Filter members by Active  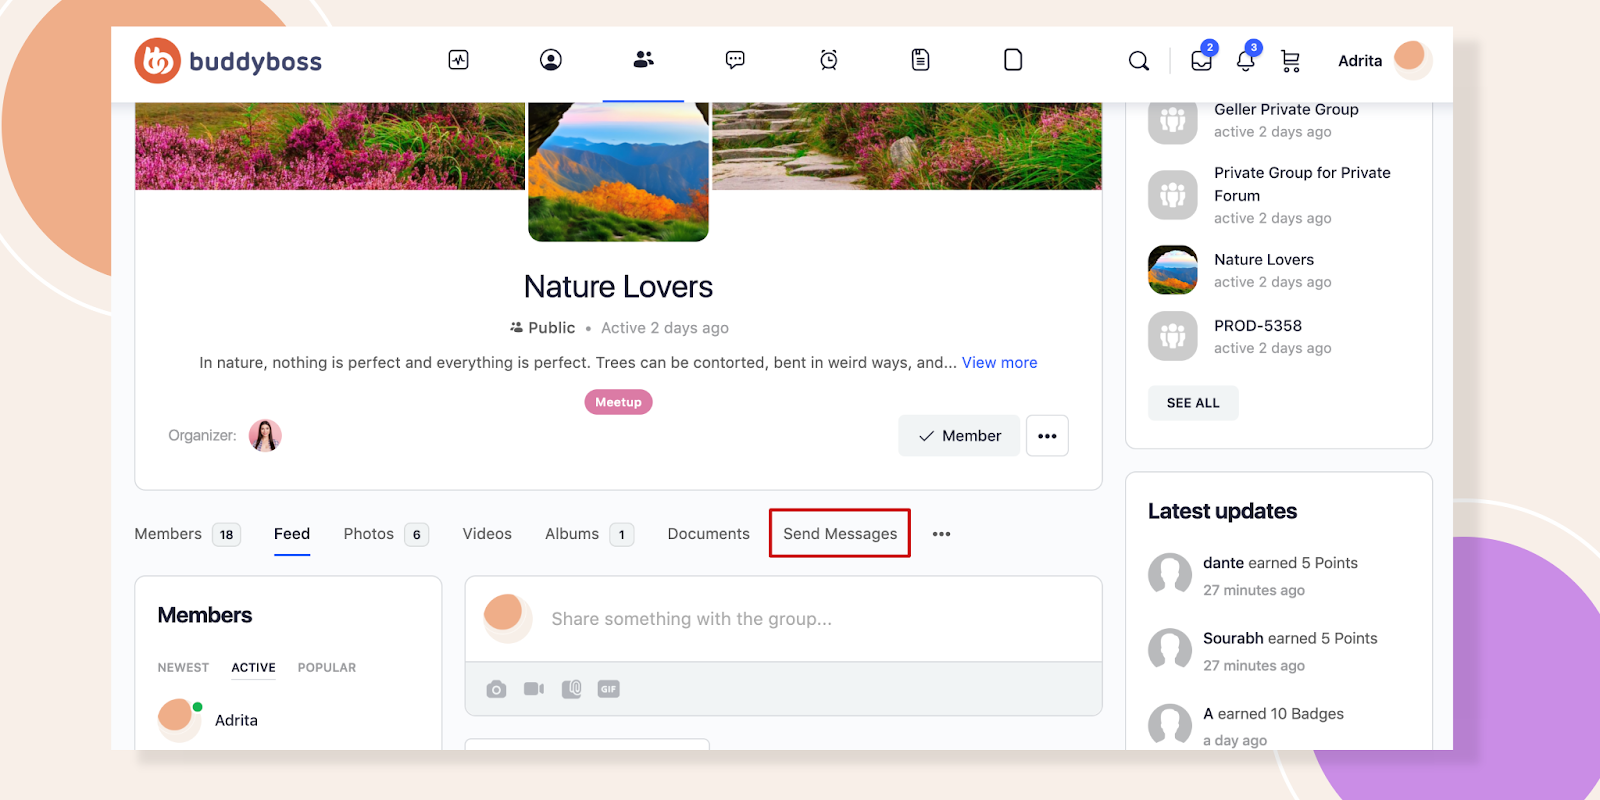coord(253,668)
